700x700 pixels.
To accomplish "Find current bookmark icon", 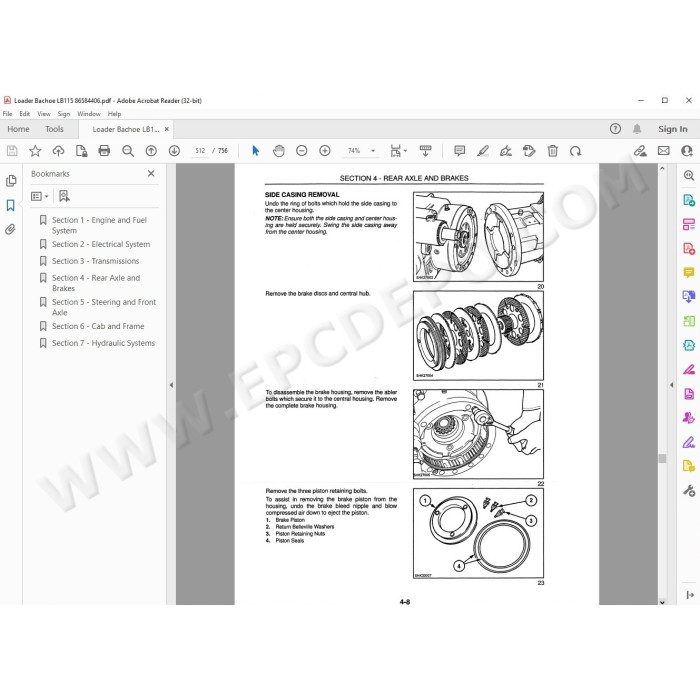I will [x=64, y=196].
